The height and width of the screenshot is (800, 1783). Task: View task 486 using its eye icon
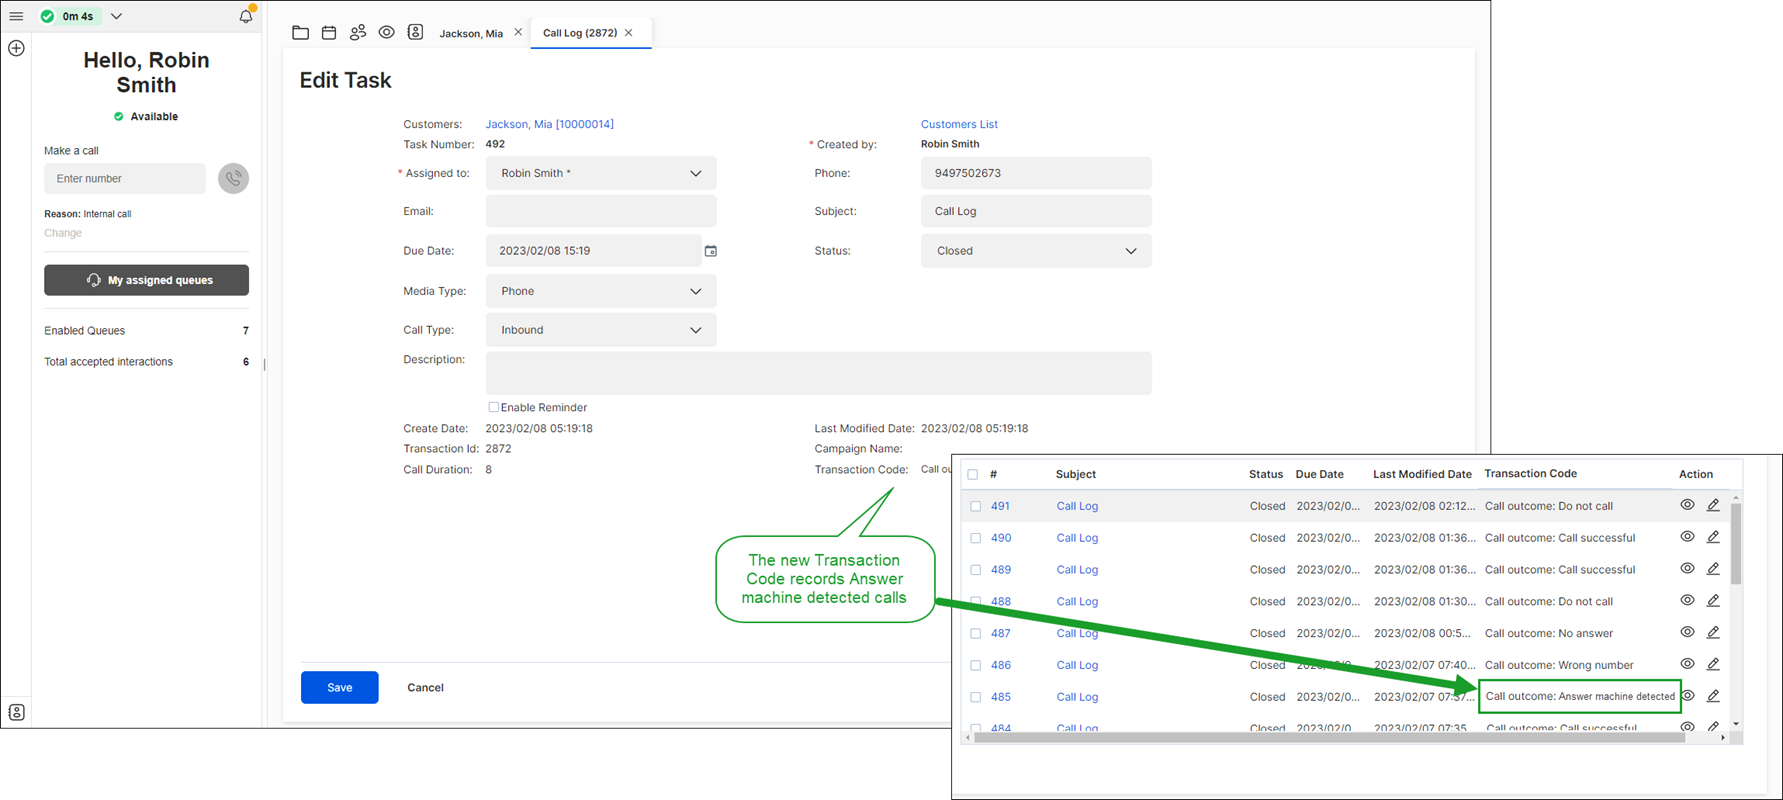[x=1687, y=665]
